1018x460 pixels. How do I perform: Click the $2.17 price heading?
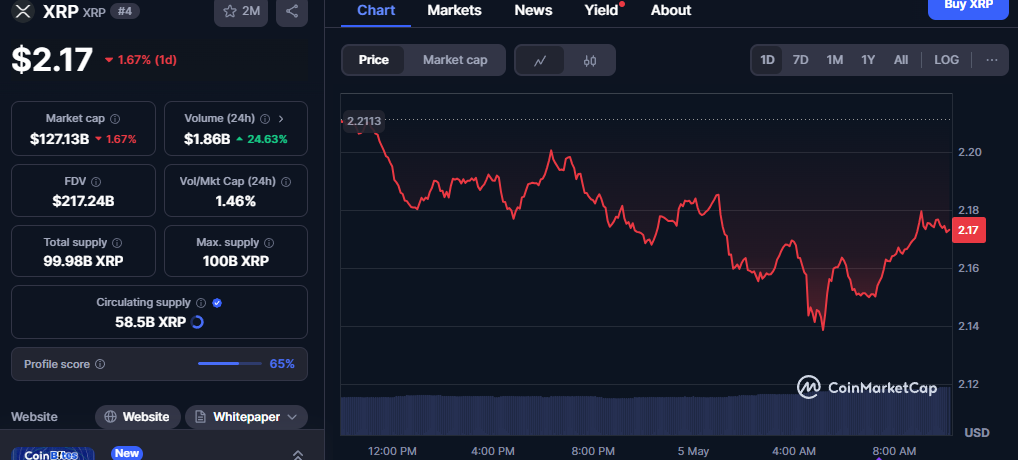[x=53, y=60]
